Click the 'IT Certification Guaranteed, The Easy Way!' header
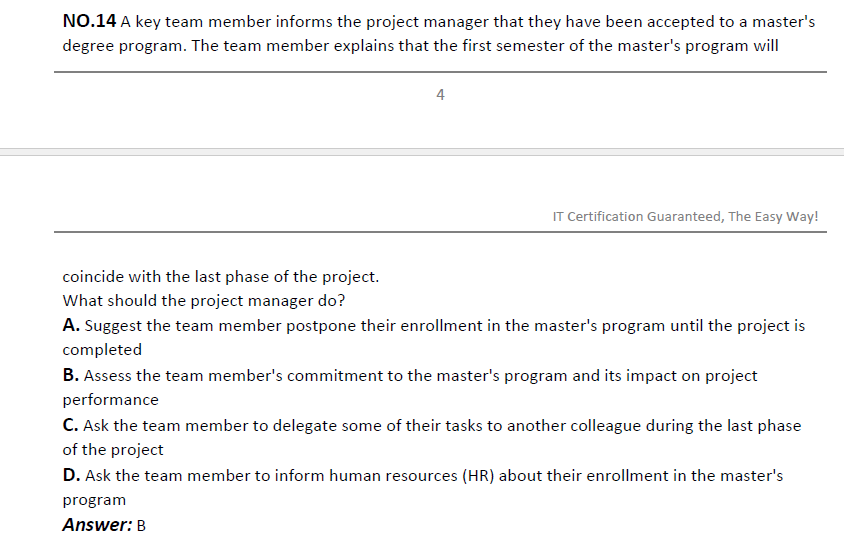The image size is (844, 542). coord(685,216)
